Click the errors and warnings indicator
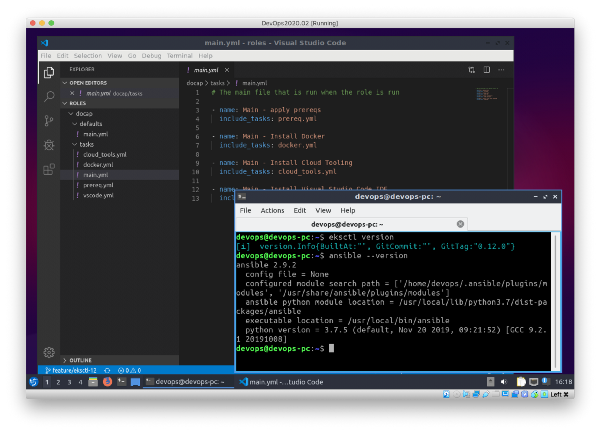The width and height of the screenshot is (600, 433). [129, 370]
